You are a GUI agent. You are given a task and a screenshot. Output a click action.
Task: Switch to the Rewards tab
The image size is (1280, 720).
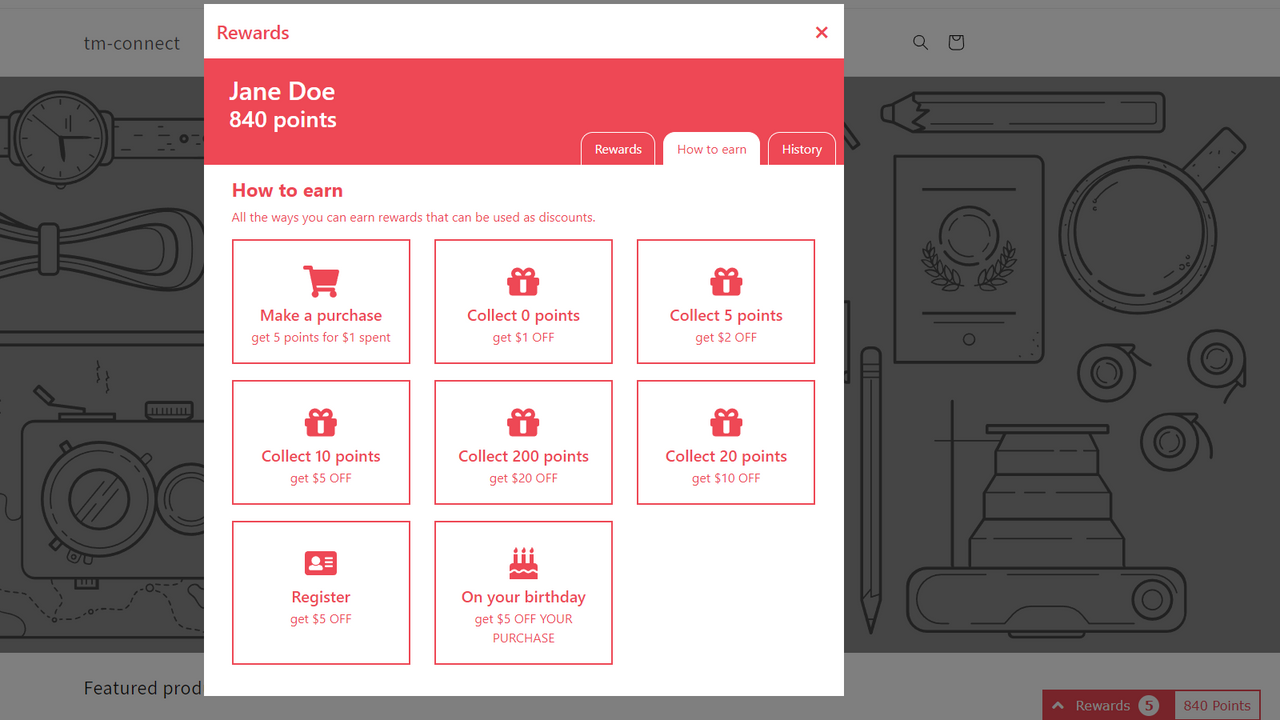tap(618, 149)
